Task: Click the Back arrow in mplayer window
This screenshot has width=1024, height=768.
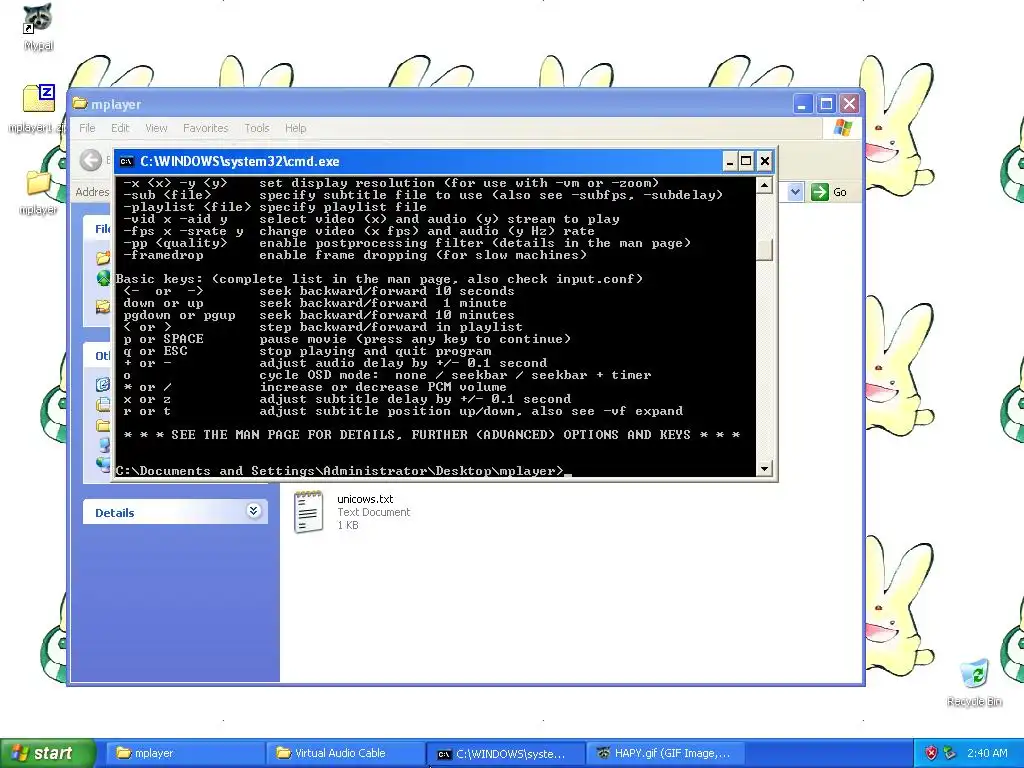Action: pyautogui.click(x=91, y=159)
